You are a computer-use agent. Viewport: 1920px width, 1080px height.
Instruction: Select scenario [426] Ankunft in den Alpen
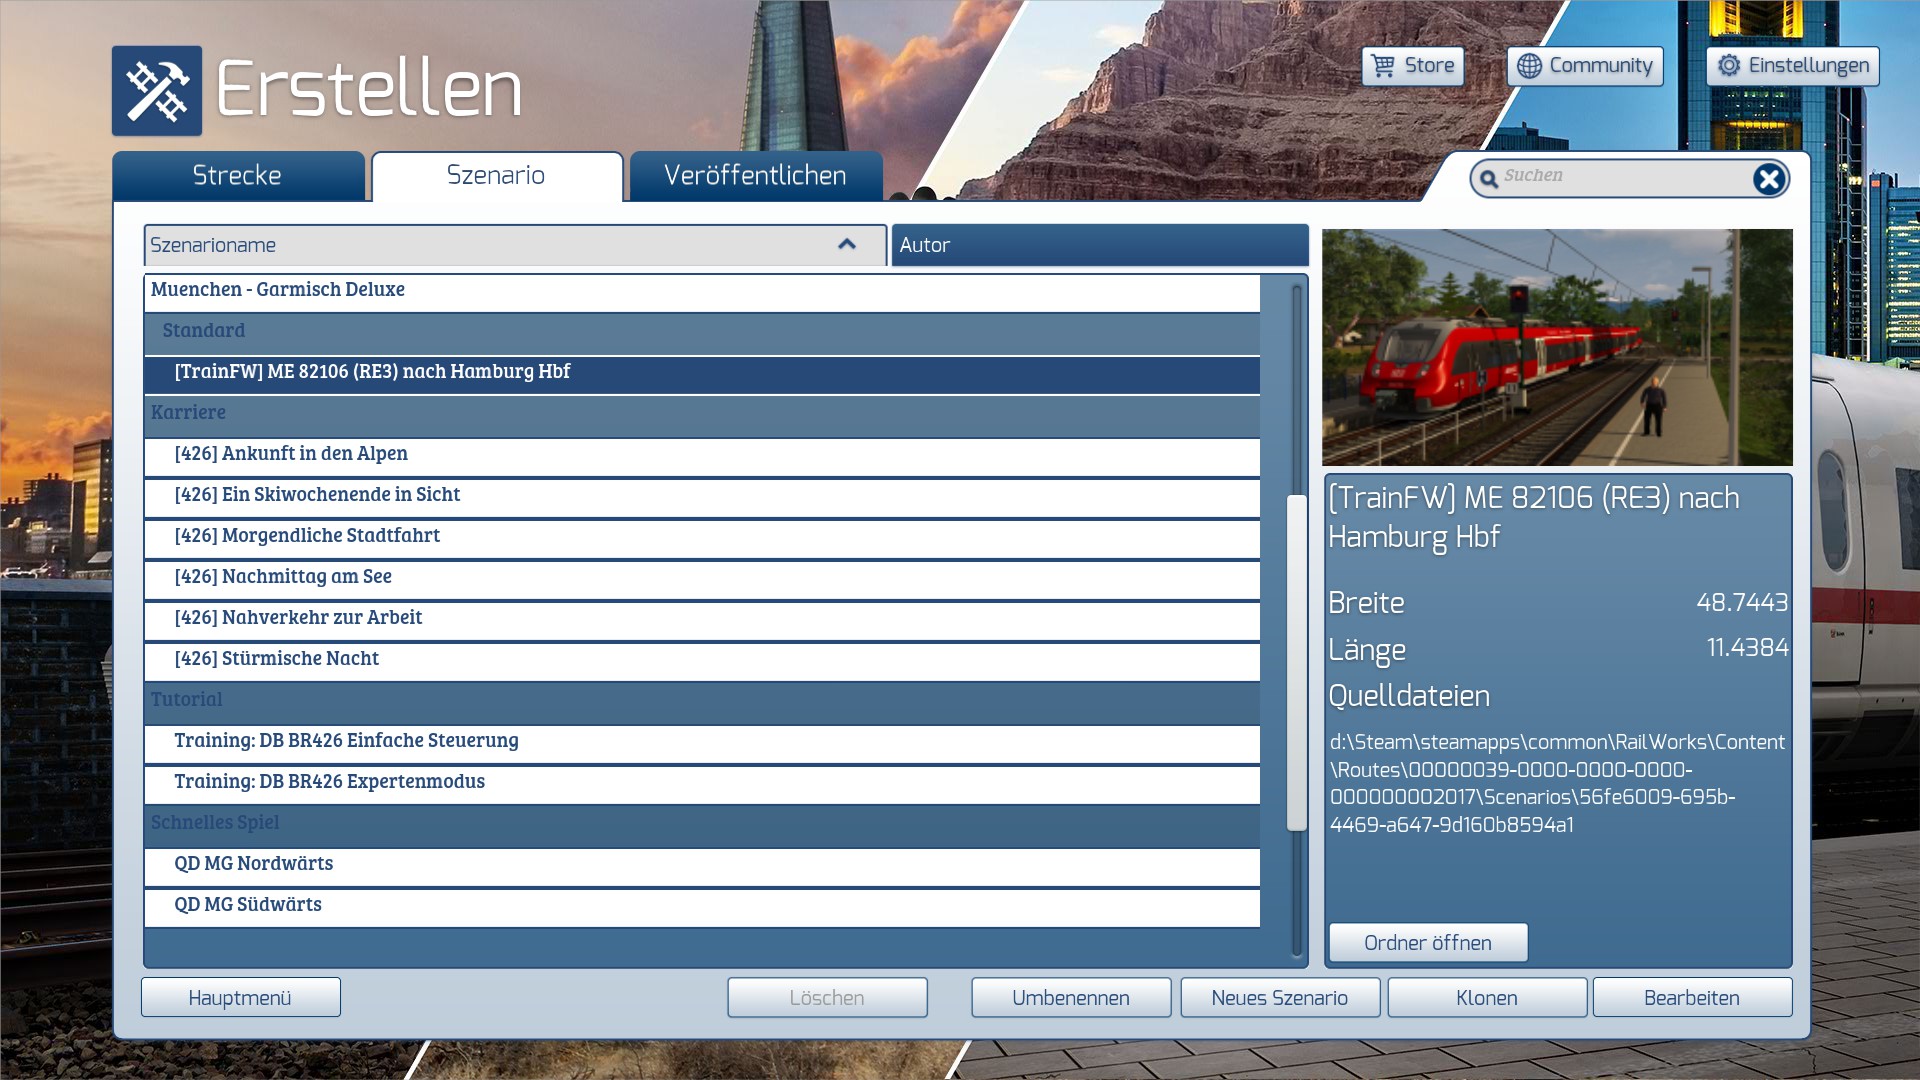pos(291,454)
